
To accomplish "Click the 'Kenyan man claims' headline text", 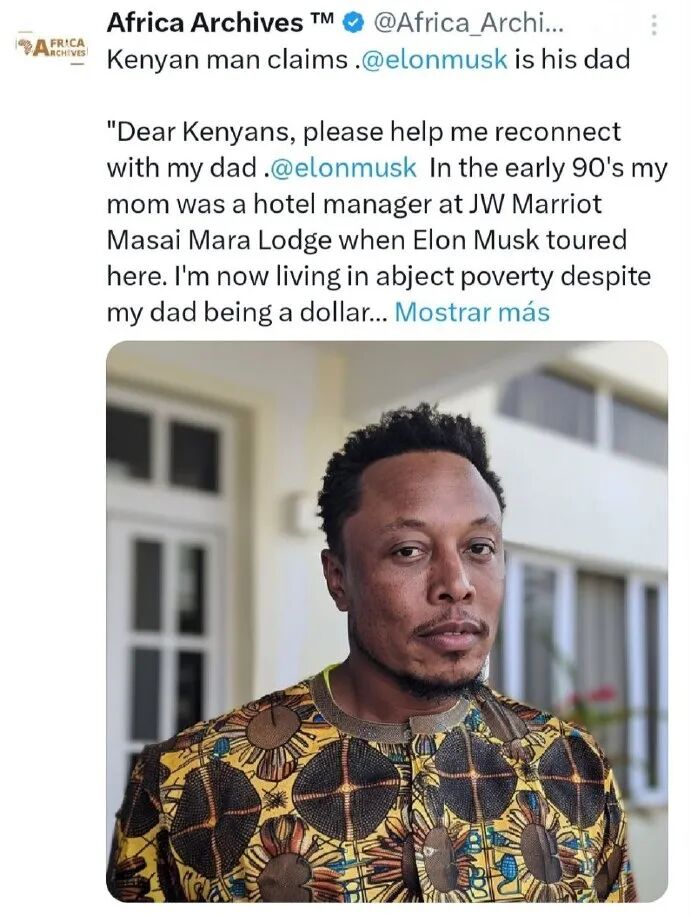I will point(227,60).
